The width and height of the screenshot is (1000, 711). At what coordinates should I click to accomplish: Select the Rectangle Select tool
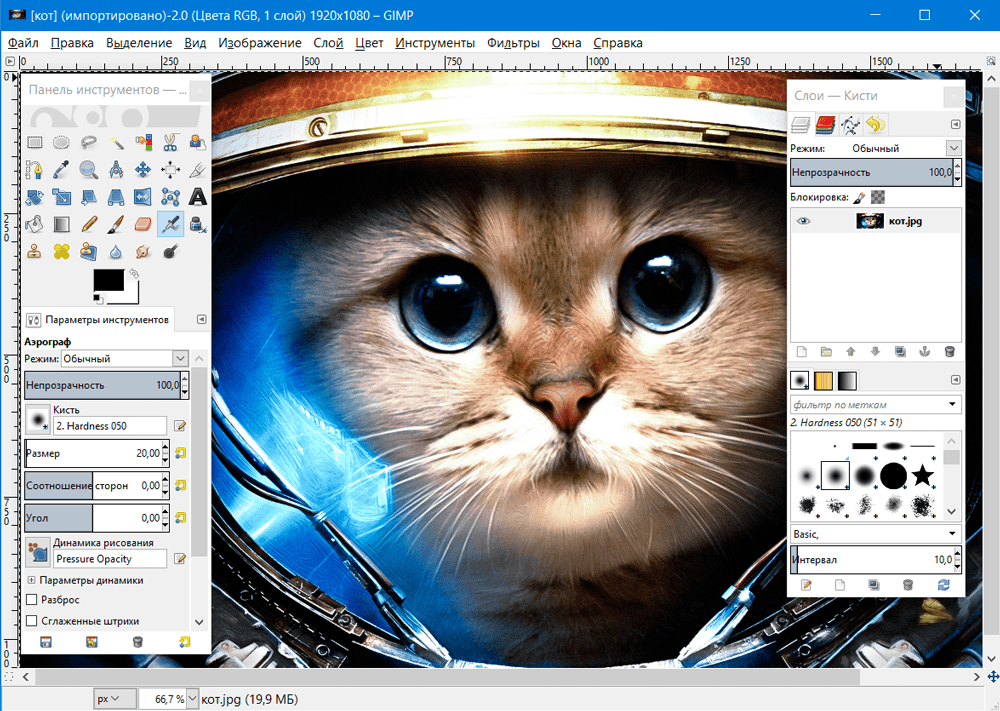(34, 142)
